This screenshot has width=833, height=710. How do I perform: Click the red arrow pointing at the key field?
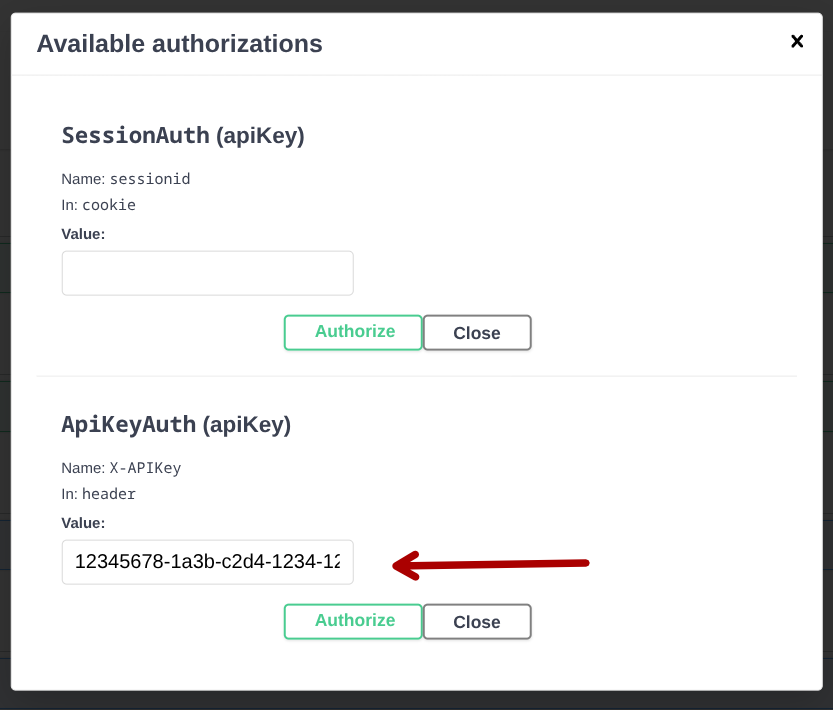tap(490, 564)
